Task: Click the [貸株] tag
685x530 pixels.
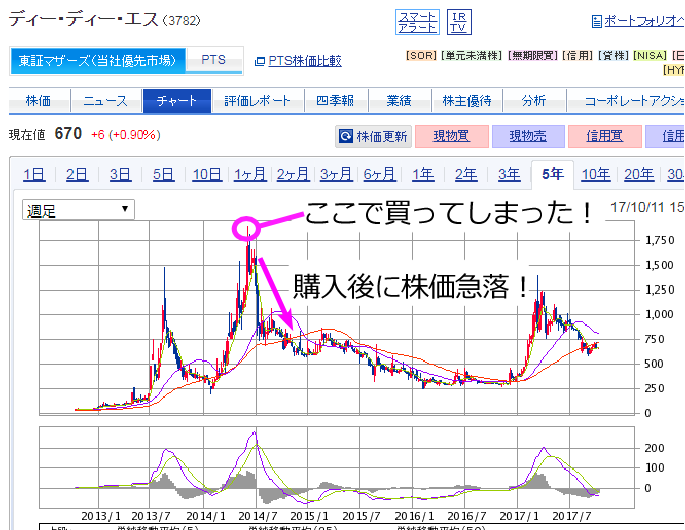Action: tap(613, 55)
